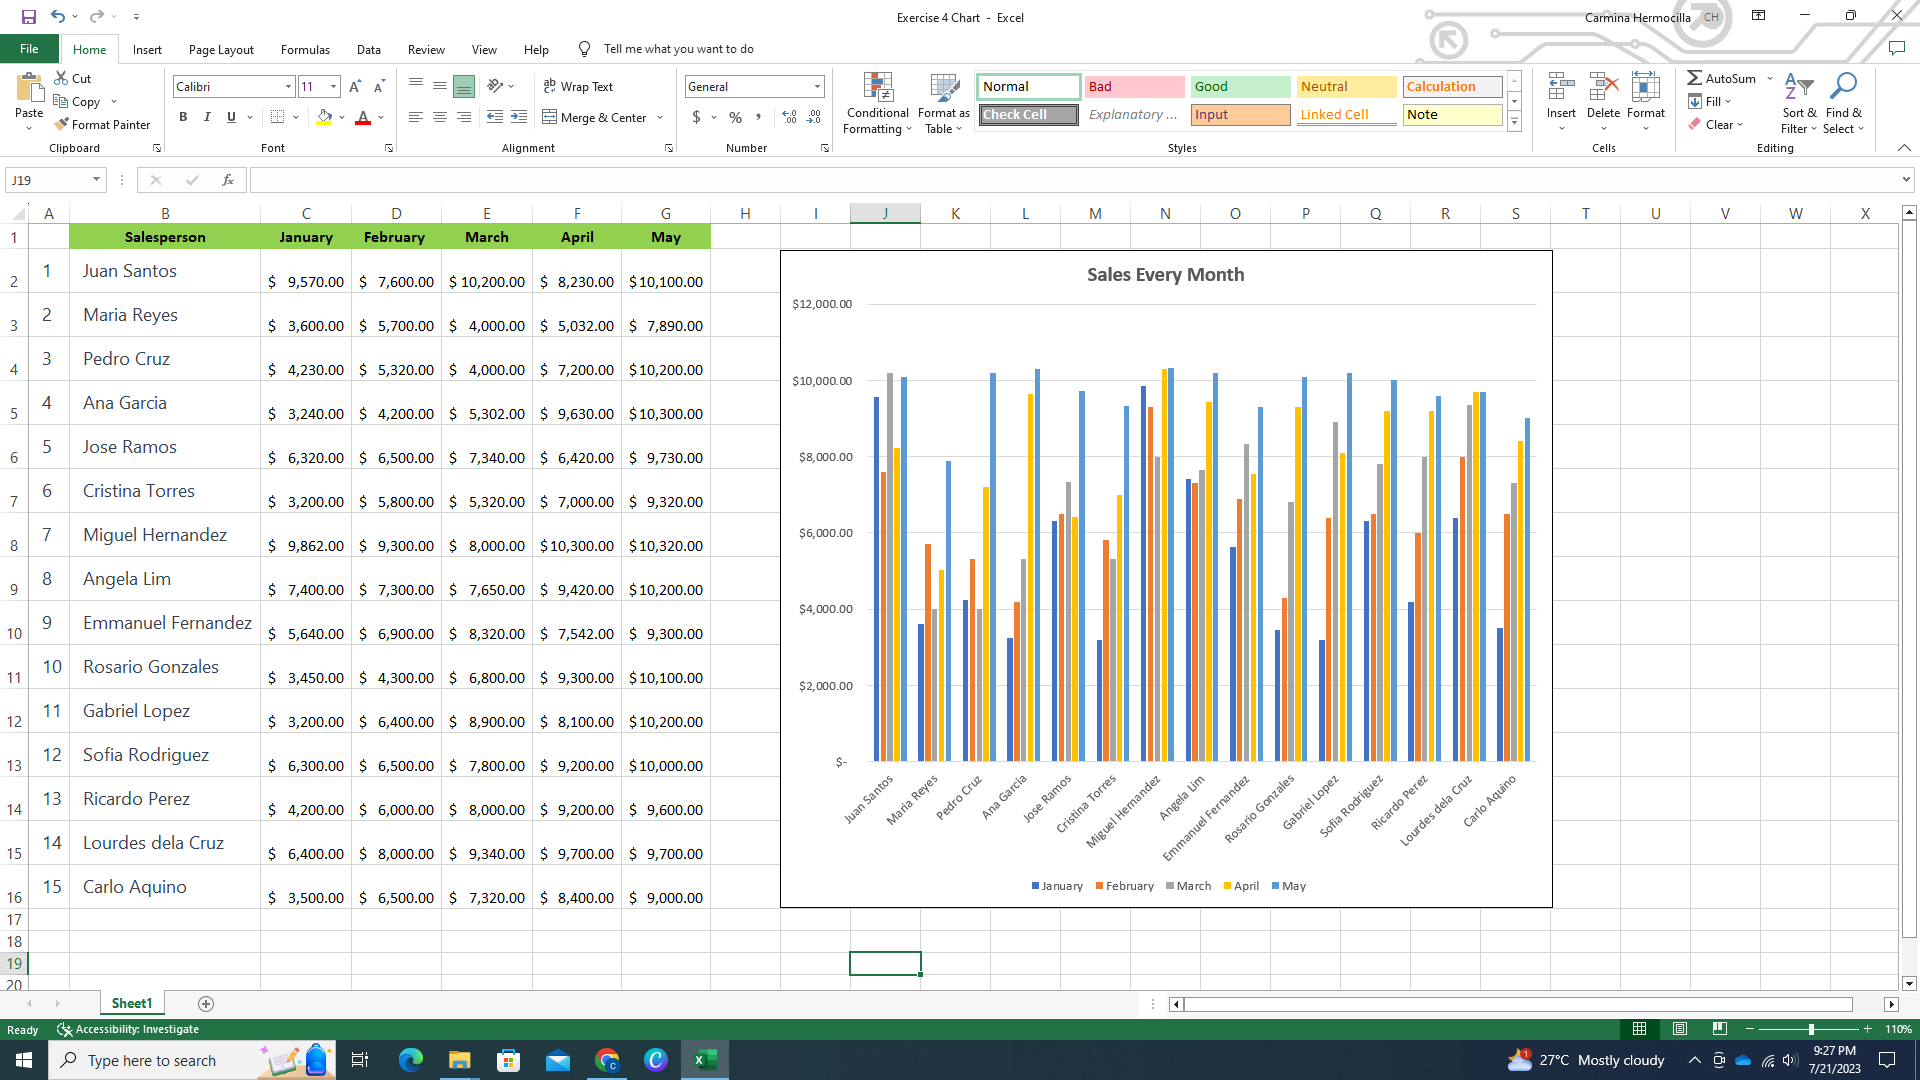
Task: Toggle Wrap Text
Action: coord(578,87)
